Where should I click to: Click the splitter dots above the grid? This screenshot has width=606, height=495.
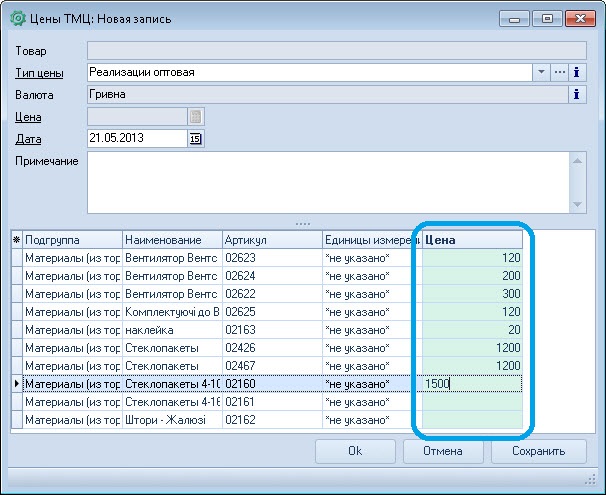303,224
